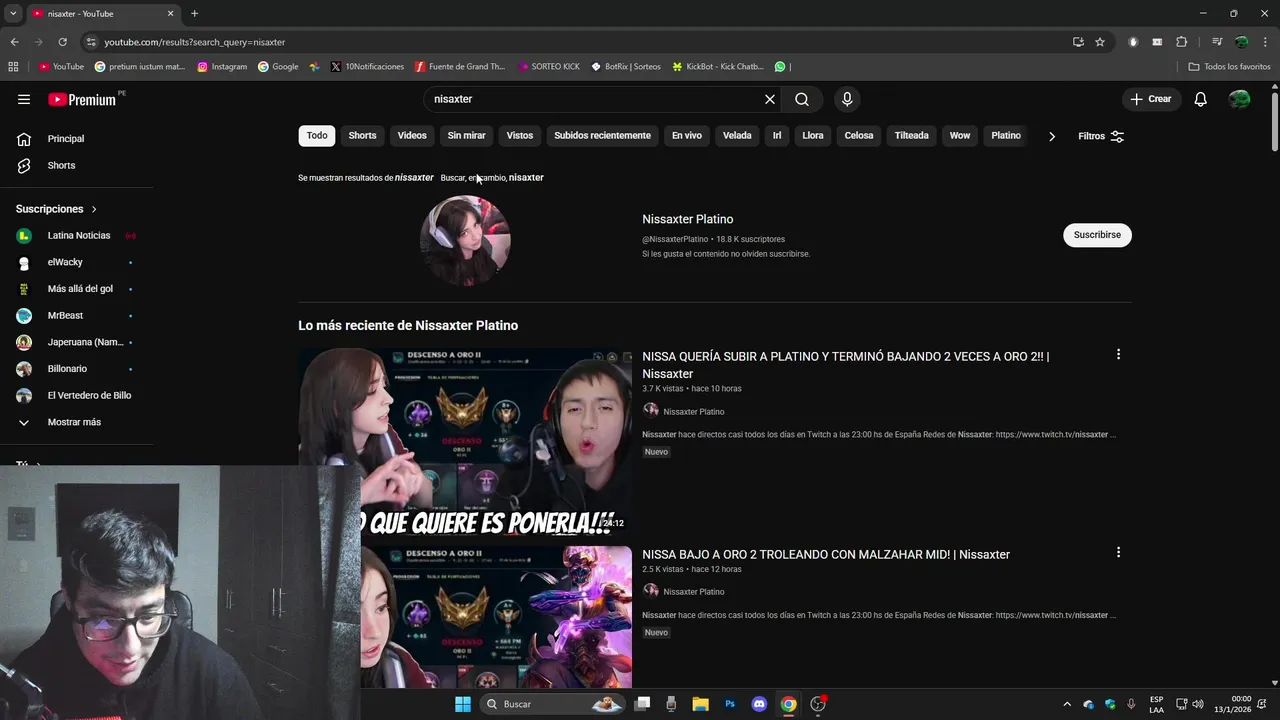1280x720 pixels.
Task: Select the En vivo filter chip
Action: (686, 136)
